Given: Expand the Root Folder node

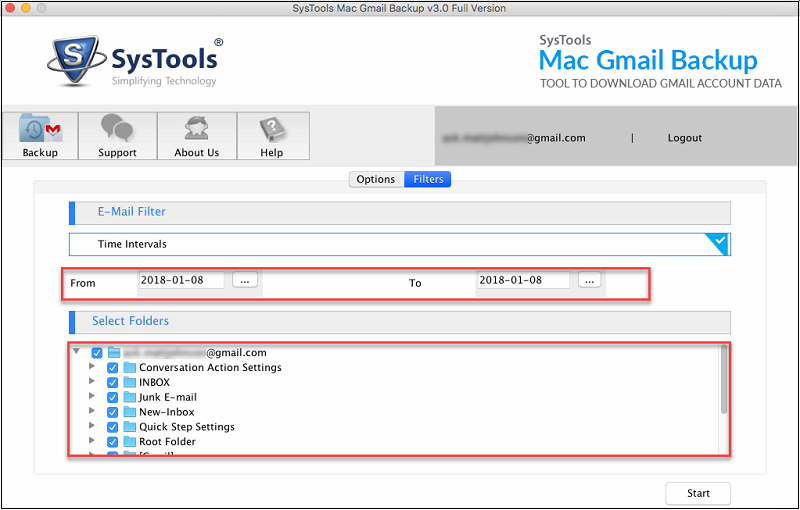Looking at the screenshot, I should pyautogui.click(x=92, y=440).
